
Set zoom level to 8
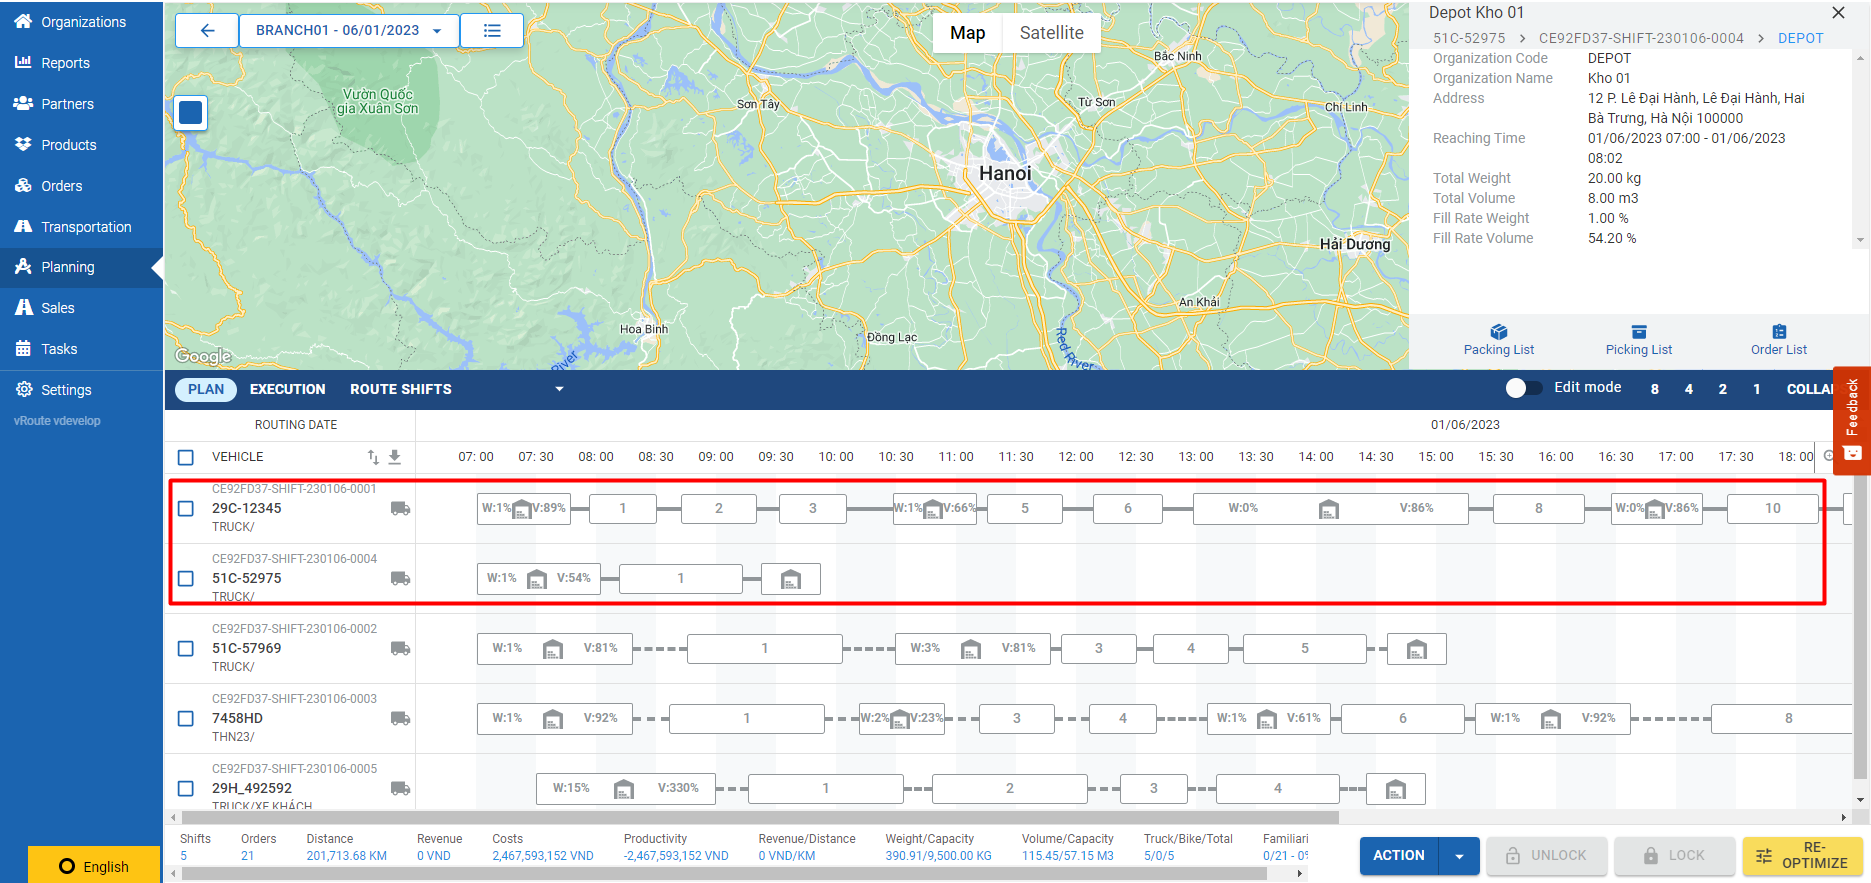click(1655, 389)
